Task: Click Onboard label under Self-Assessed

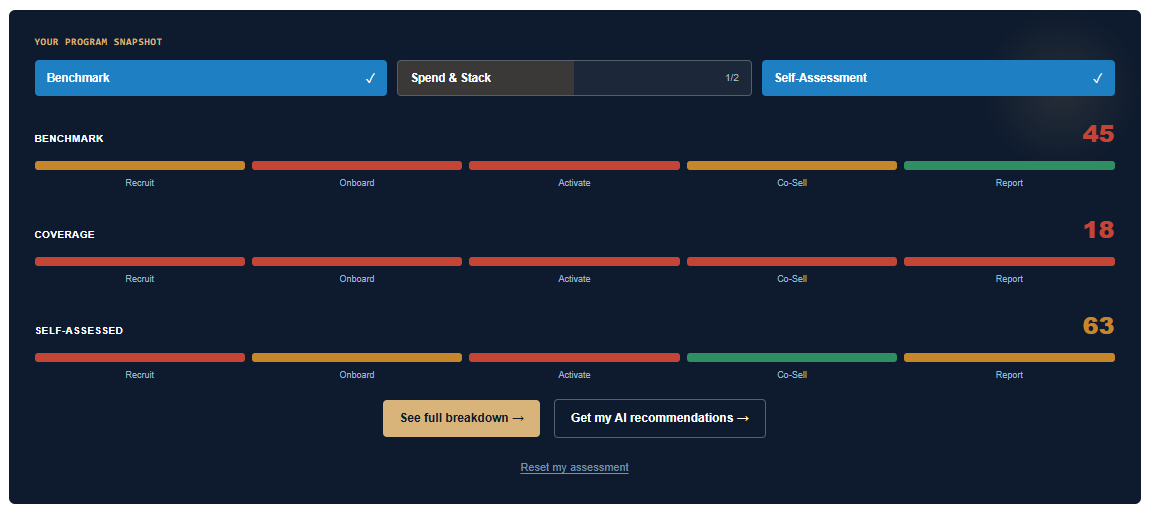Action: [357, 375]
